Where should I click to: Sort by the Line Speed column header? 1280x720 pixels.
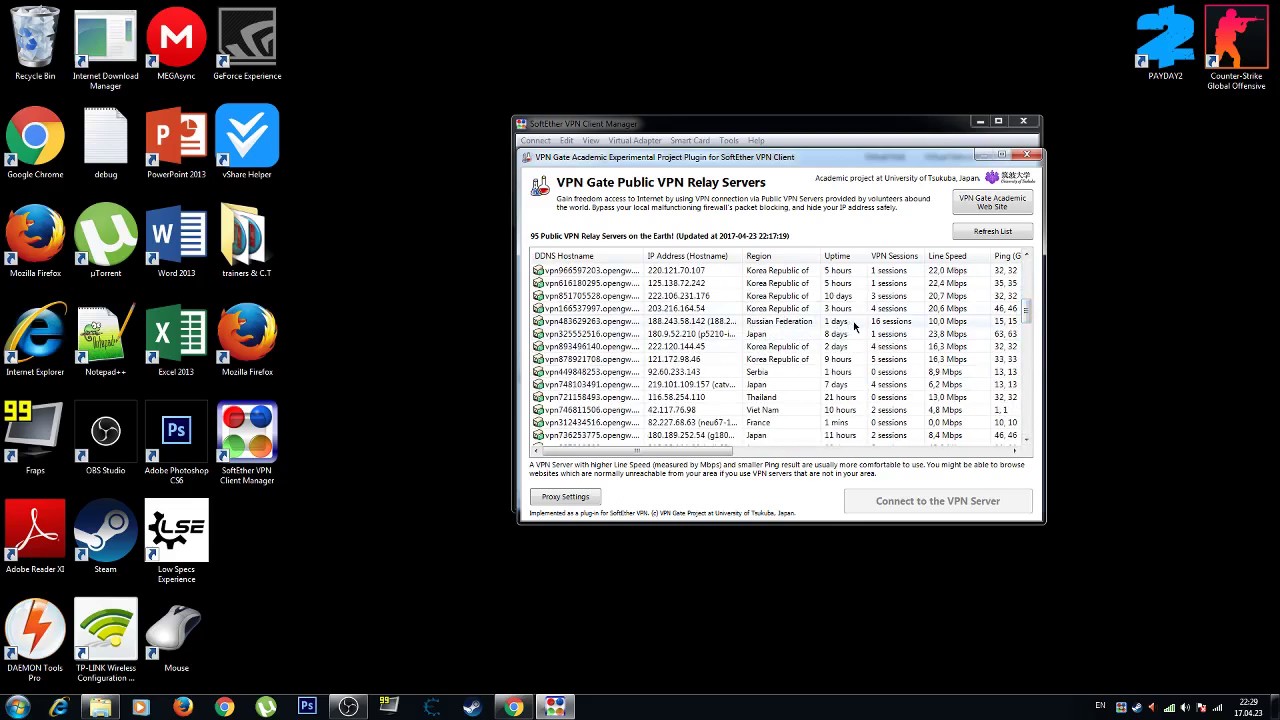coord(958,256)
